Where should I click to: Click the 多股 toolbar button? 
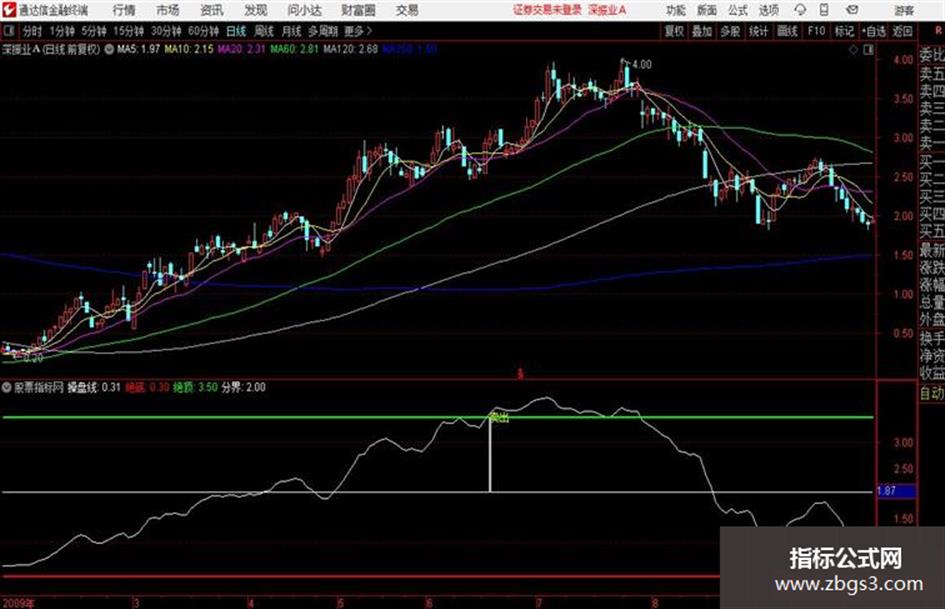coord(730,31)
